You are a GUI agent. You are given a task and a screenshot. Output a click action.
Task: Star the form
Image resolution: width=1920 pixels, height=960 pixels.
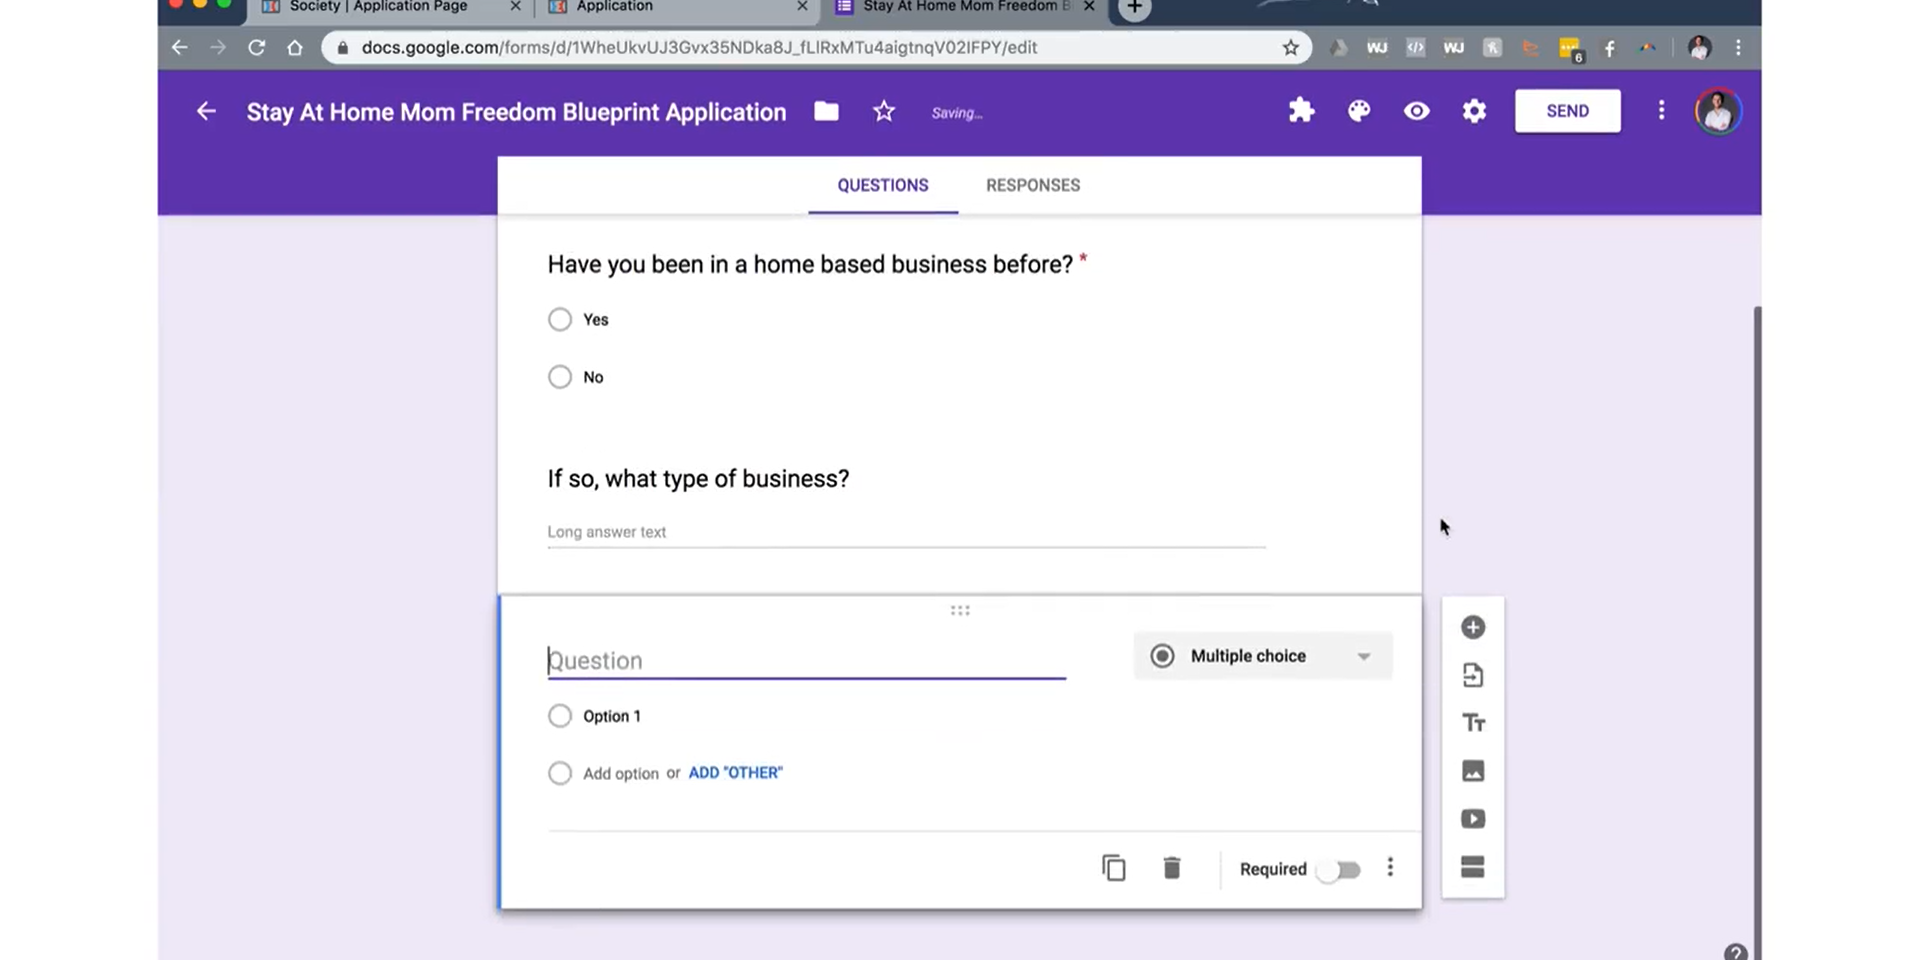pos(884,111)
